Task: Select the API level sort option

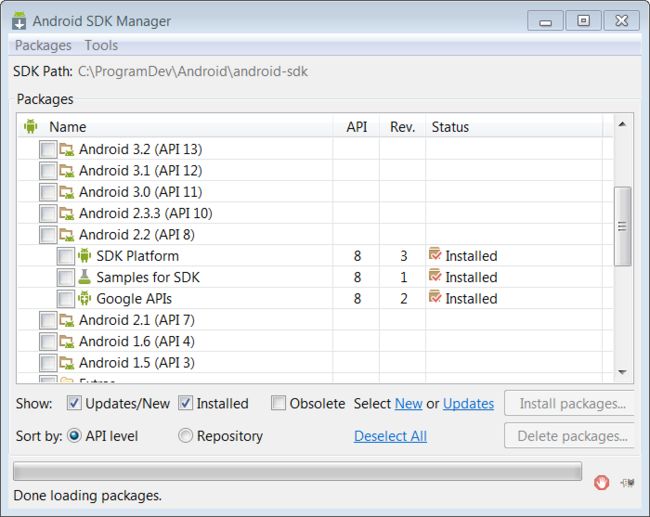Action: click(x=74, y=436)
